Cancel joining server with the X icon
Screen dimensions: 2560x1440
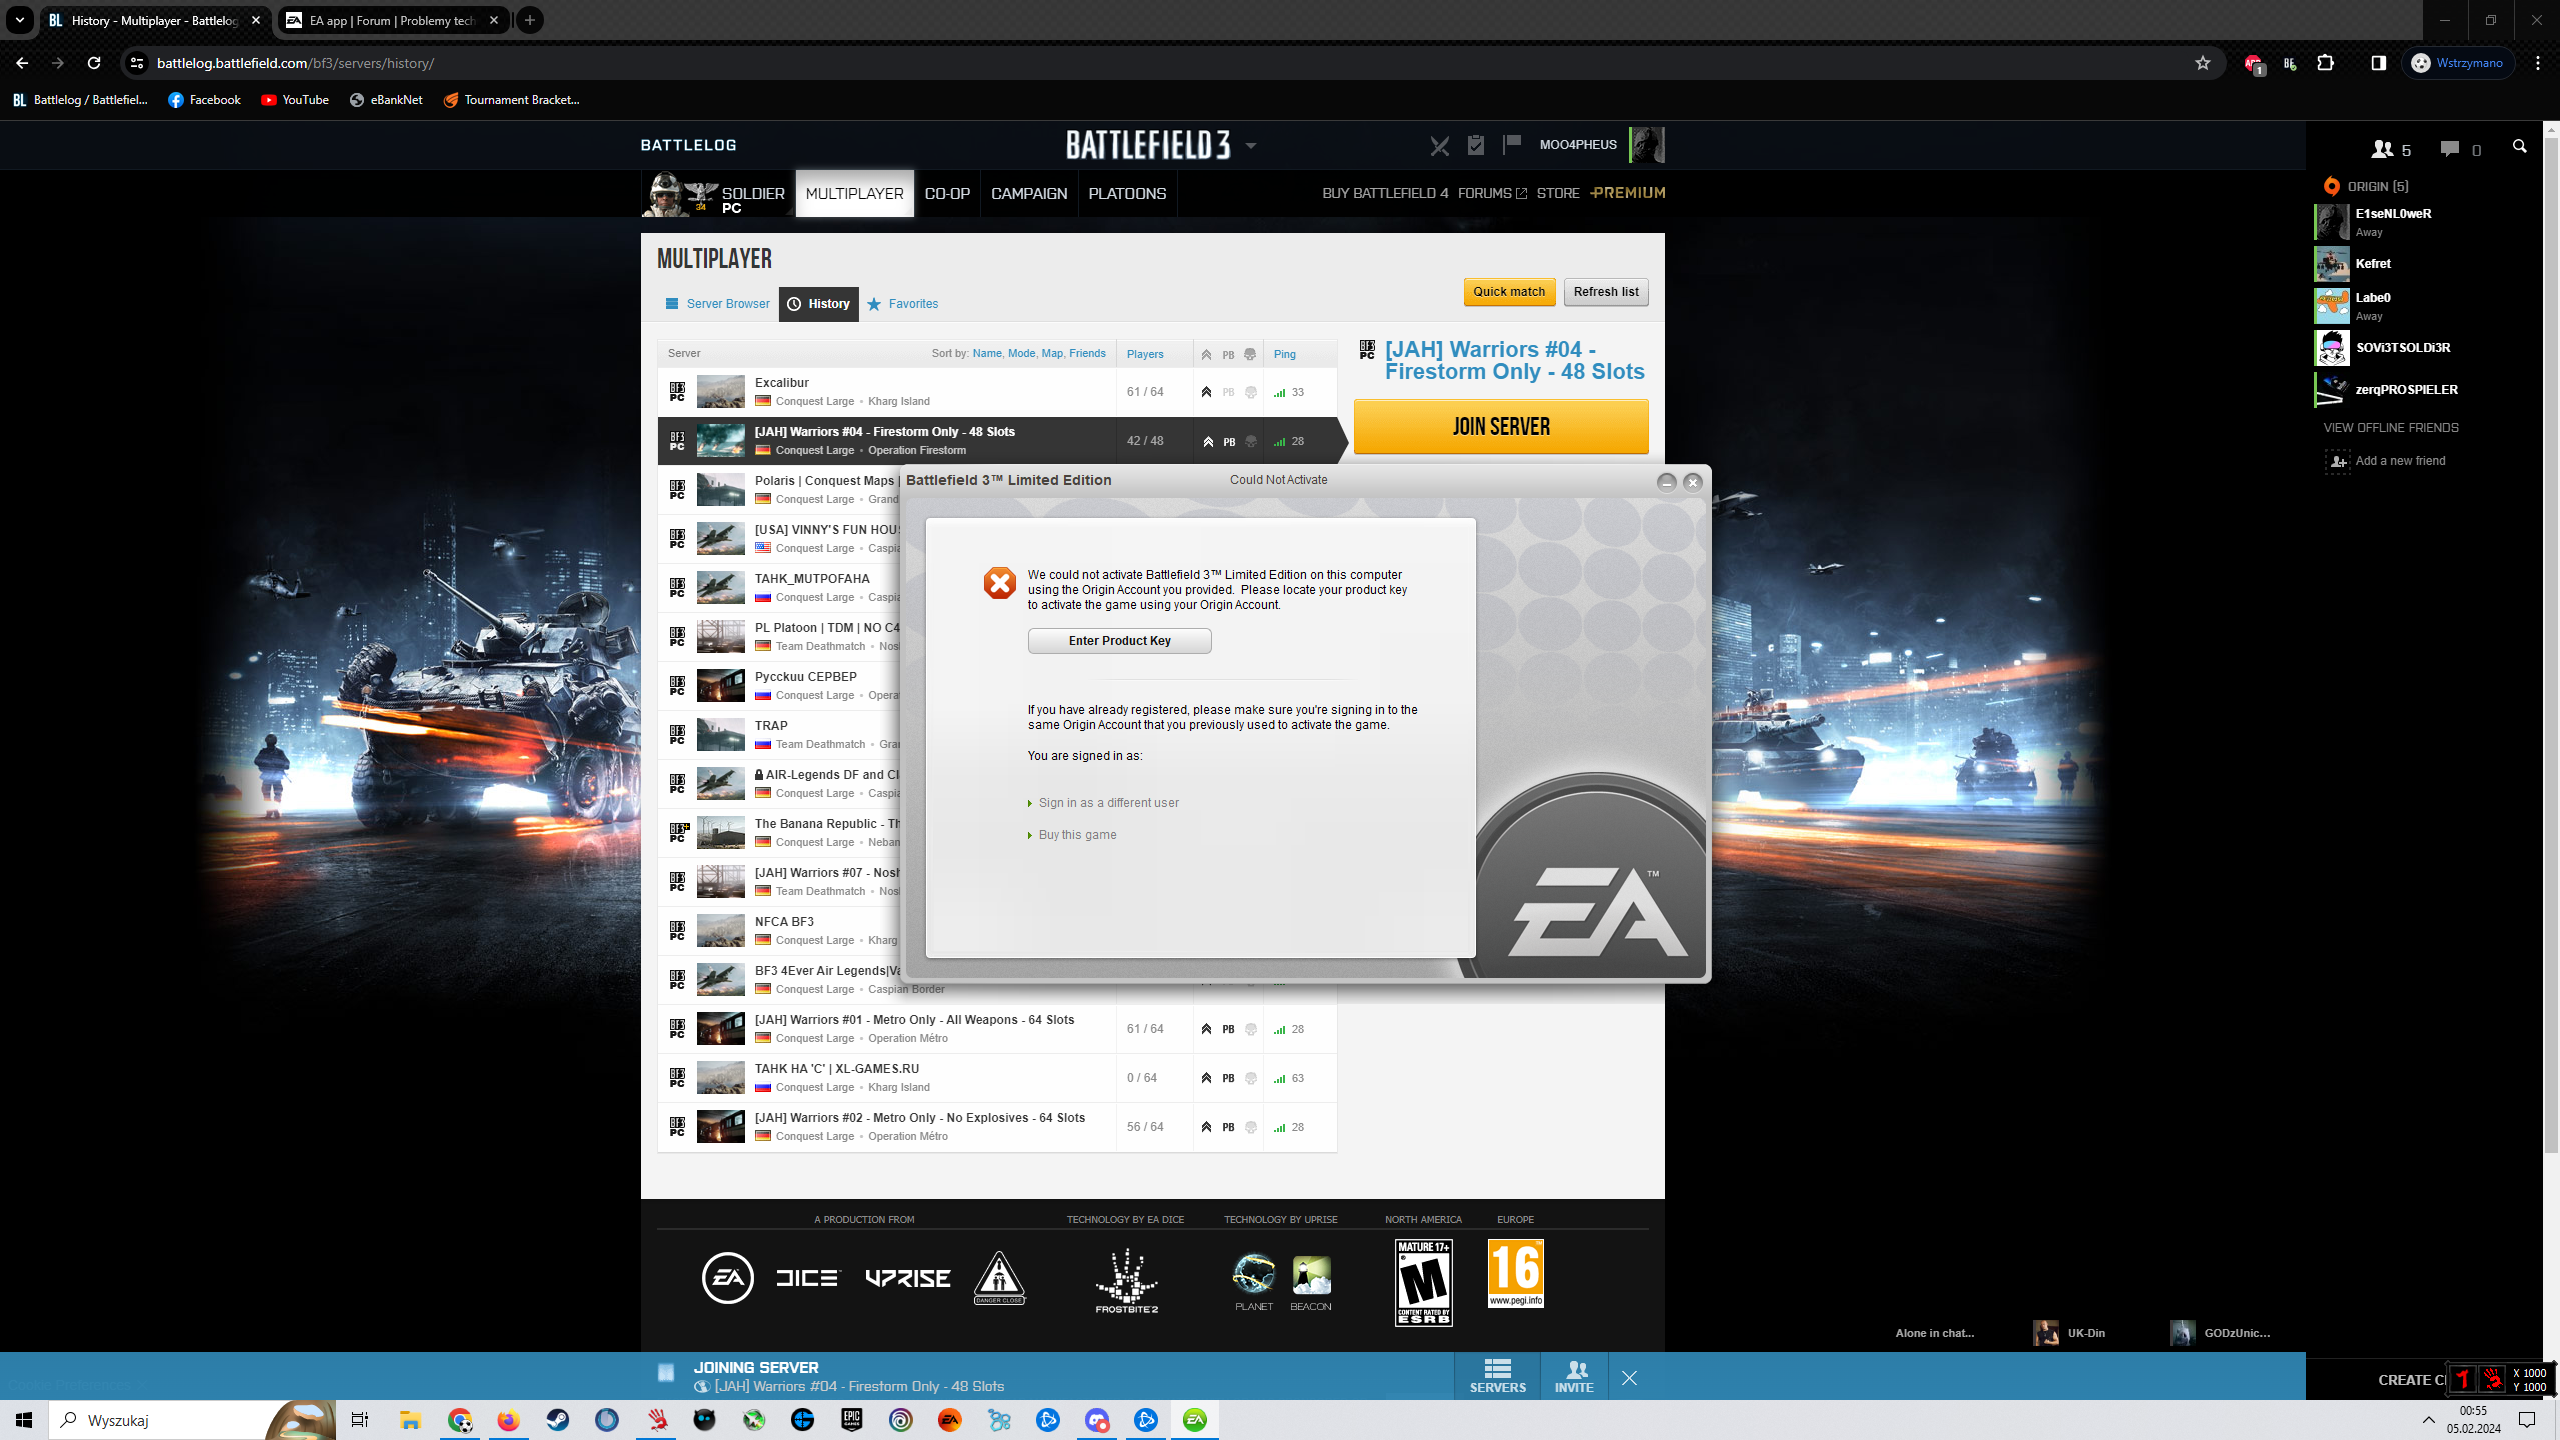pyautogui.click(x=1629, y=1378)
